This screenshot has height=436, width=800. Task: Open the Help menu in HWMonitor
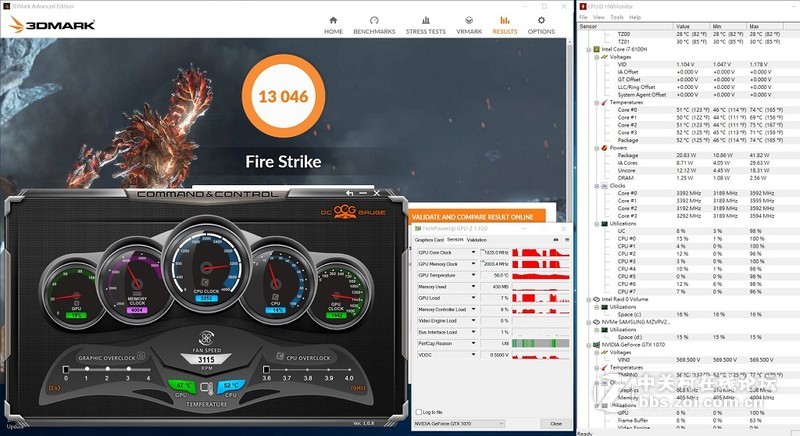tap(635, 17)
